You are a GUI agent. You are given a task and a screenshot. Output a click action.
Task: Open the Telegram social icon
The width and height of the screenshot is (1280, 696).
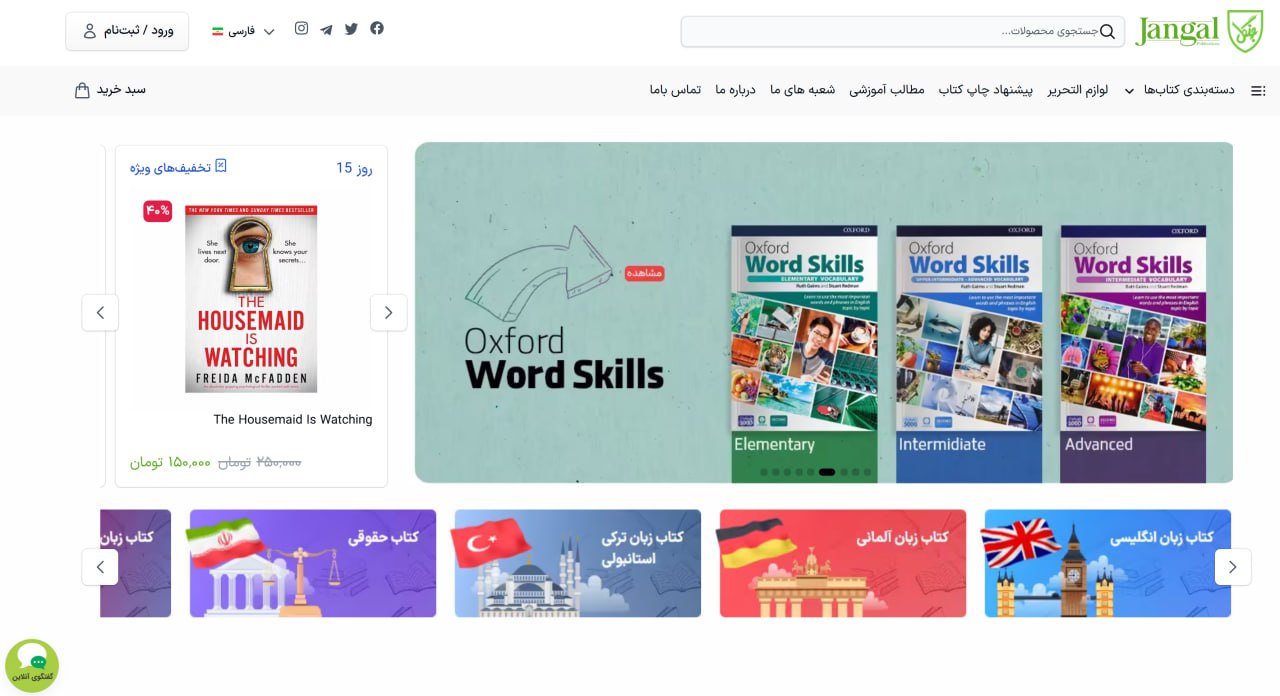(326, 30)
